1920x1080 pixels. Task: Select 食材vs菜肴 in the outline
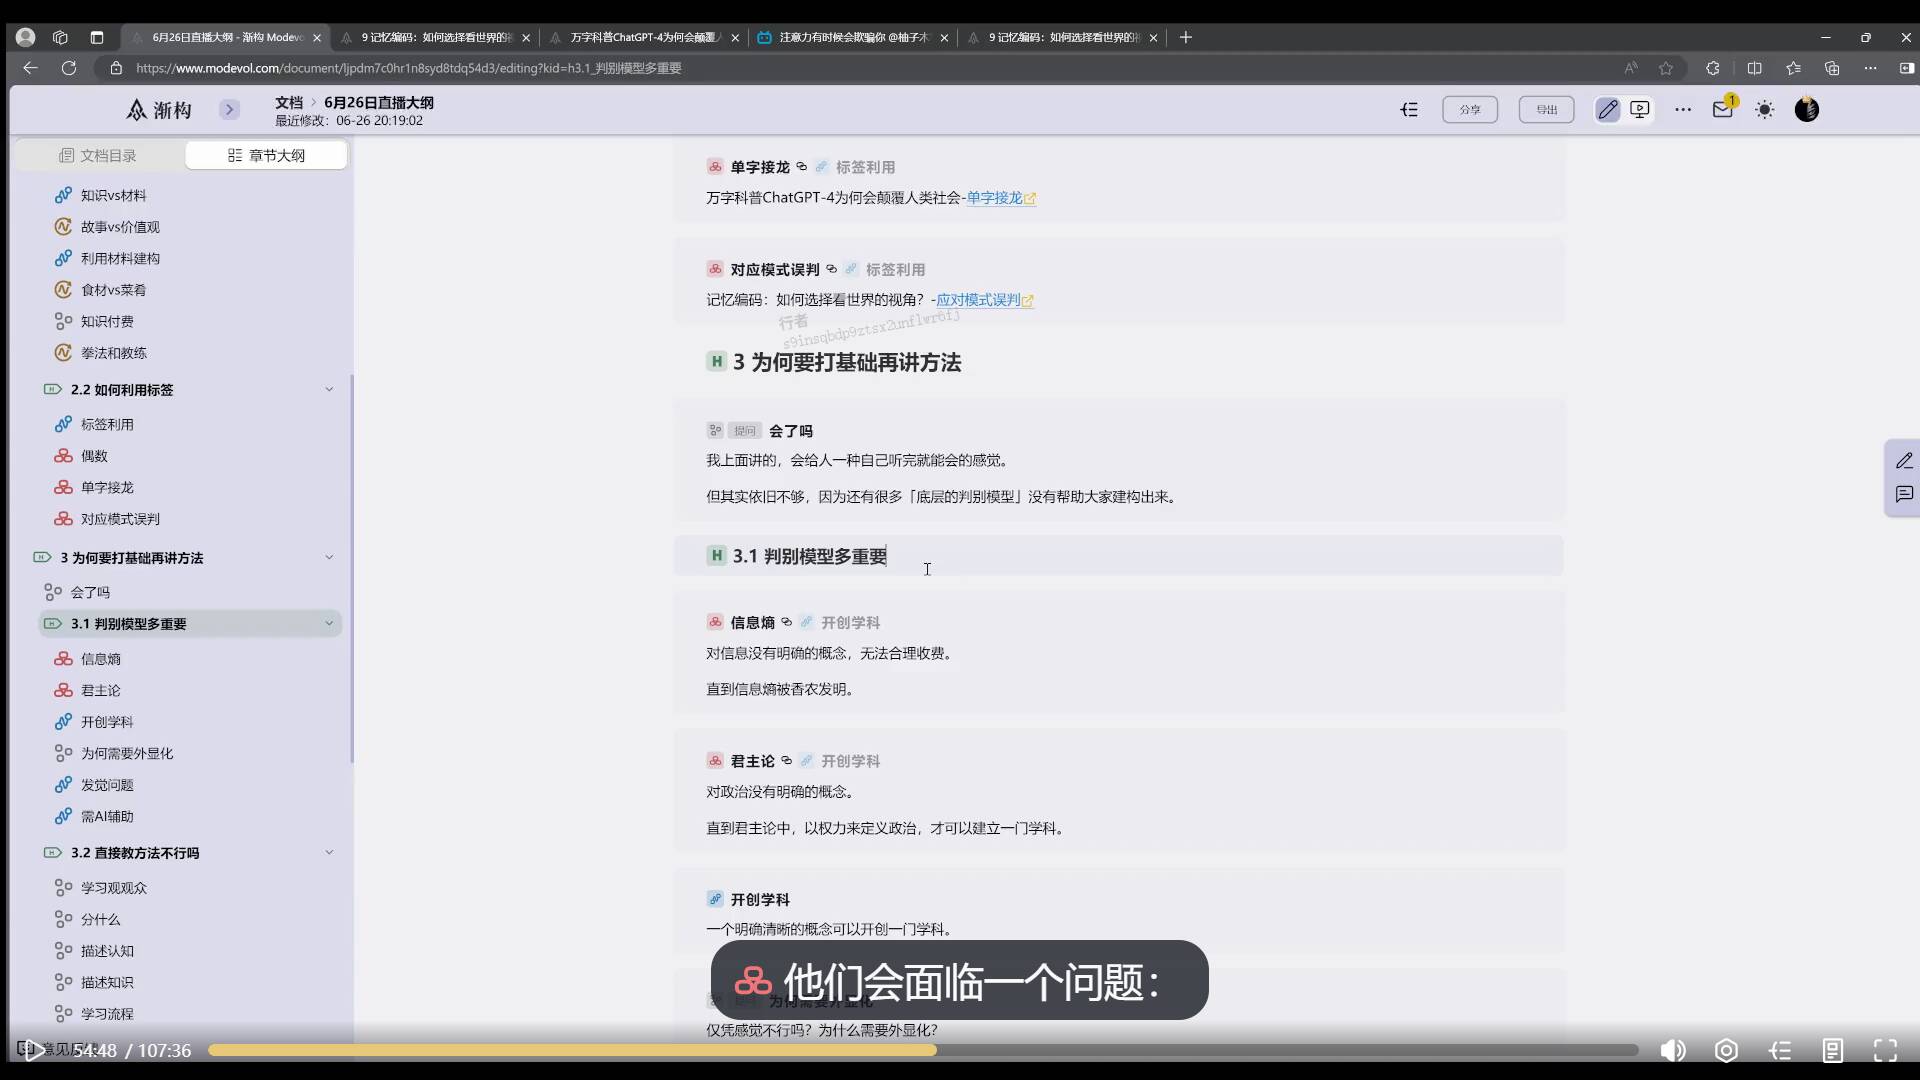pyautogui.click(x=113, y=290)
